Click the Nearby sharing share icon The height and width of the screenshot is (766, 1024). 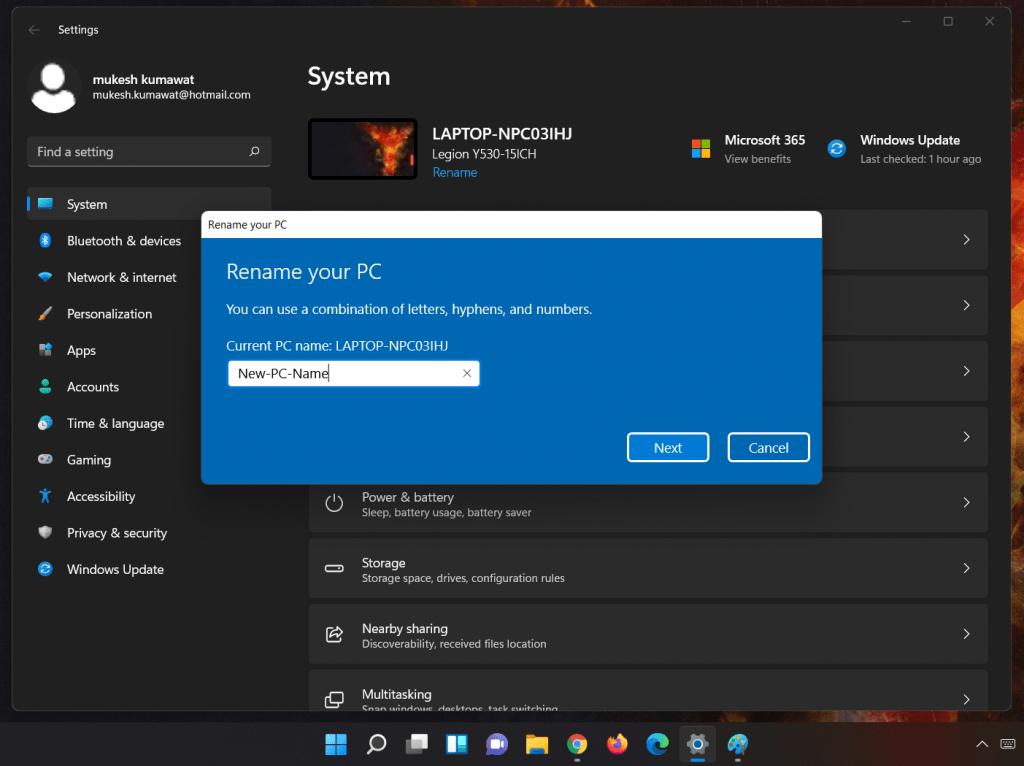[334, 634]
